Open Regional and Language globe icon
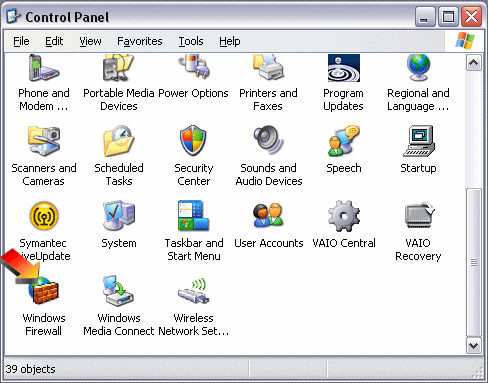 (x=418, y=68)
